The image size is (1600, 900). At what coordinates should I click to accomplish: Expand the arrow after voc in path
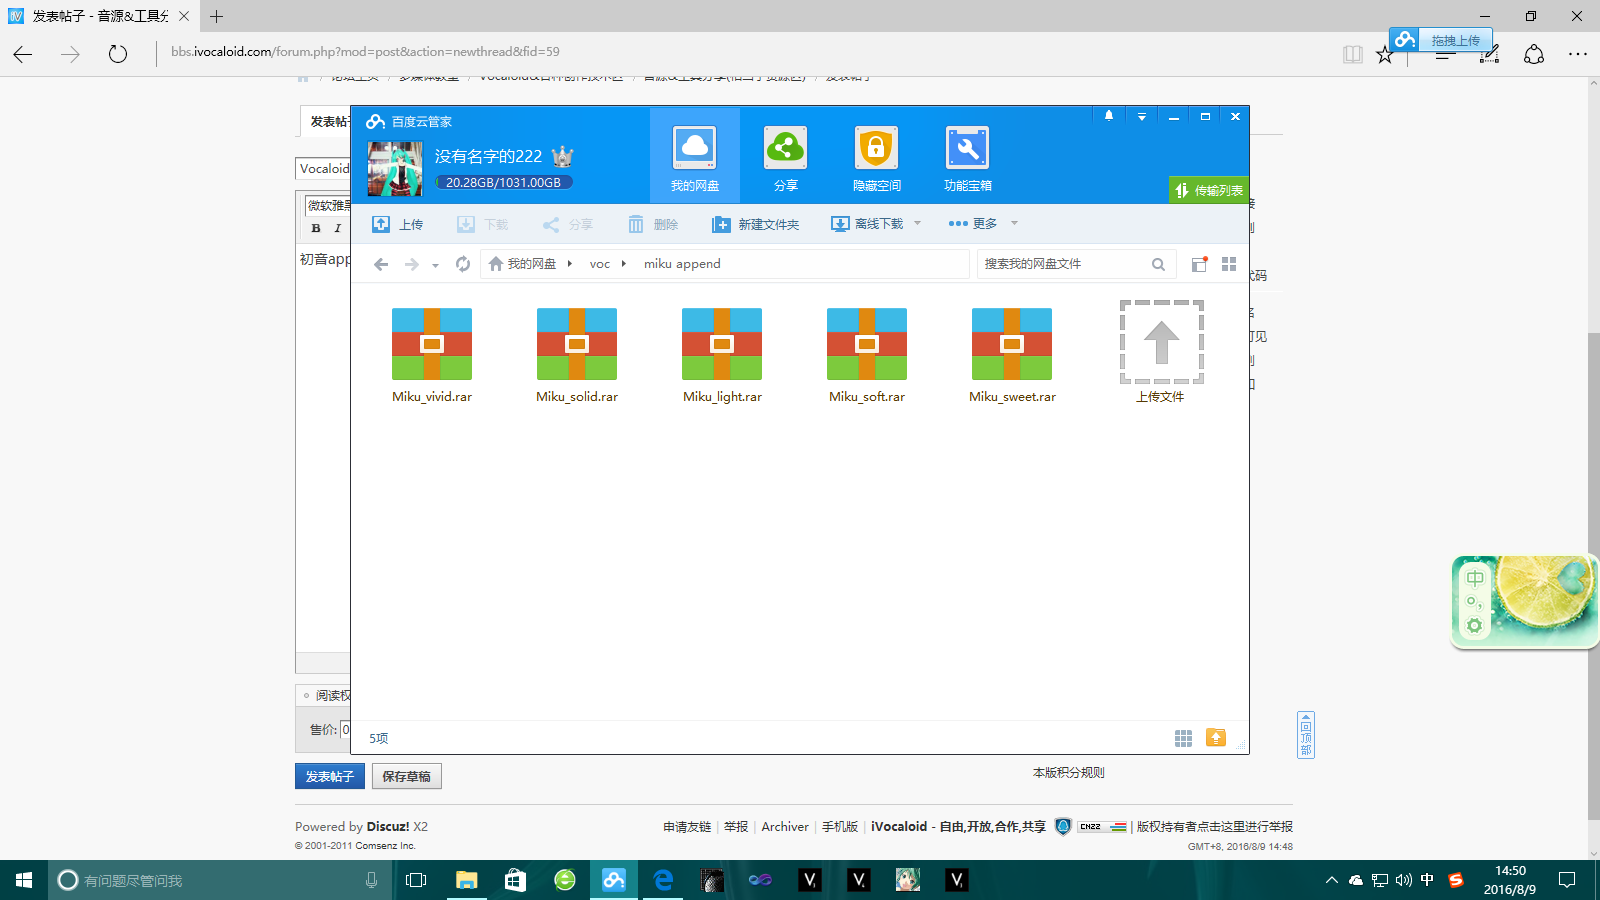(x=623, y=264)
